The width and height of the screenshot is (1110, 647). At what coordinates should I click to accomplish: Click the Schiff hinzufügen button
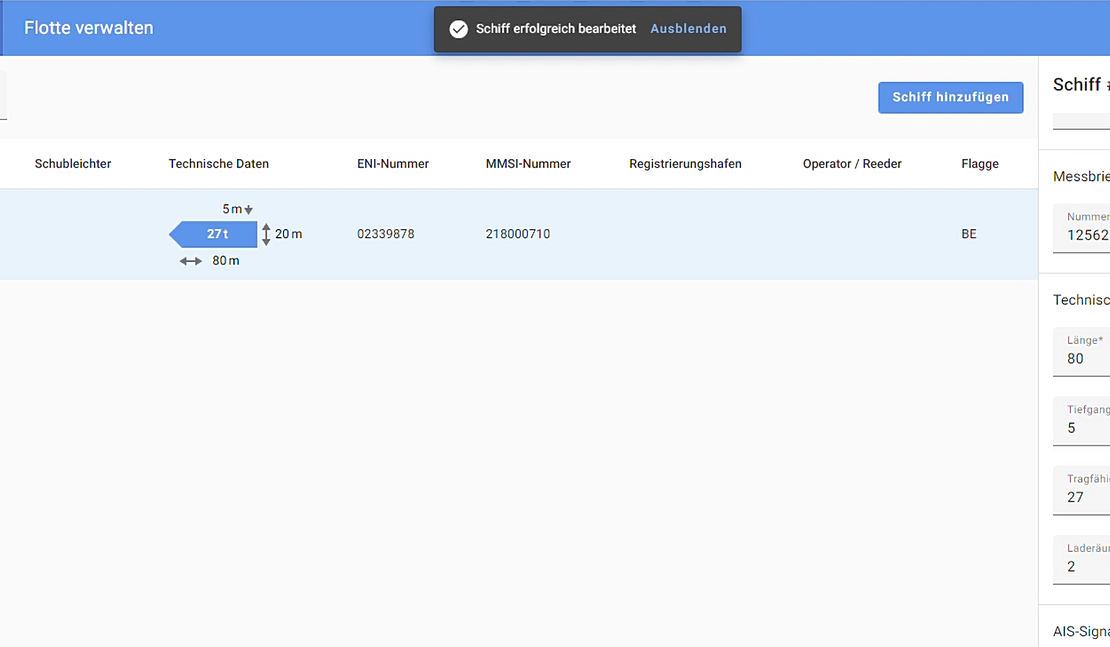click(x=951, y=98)
